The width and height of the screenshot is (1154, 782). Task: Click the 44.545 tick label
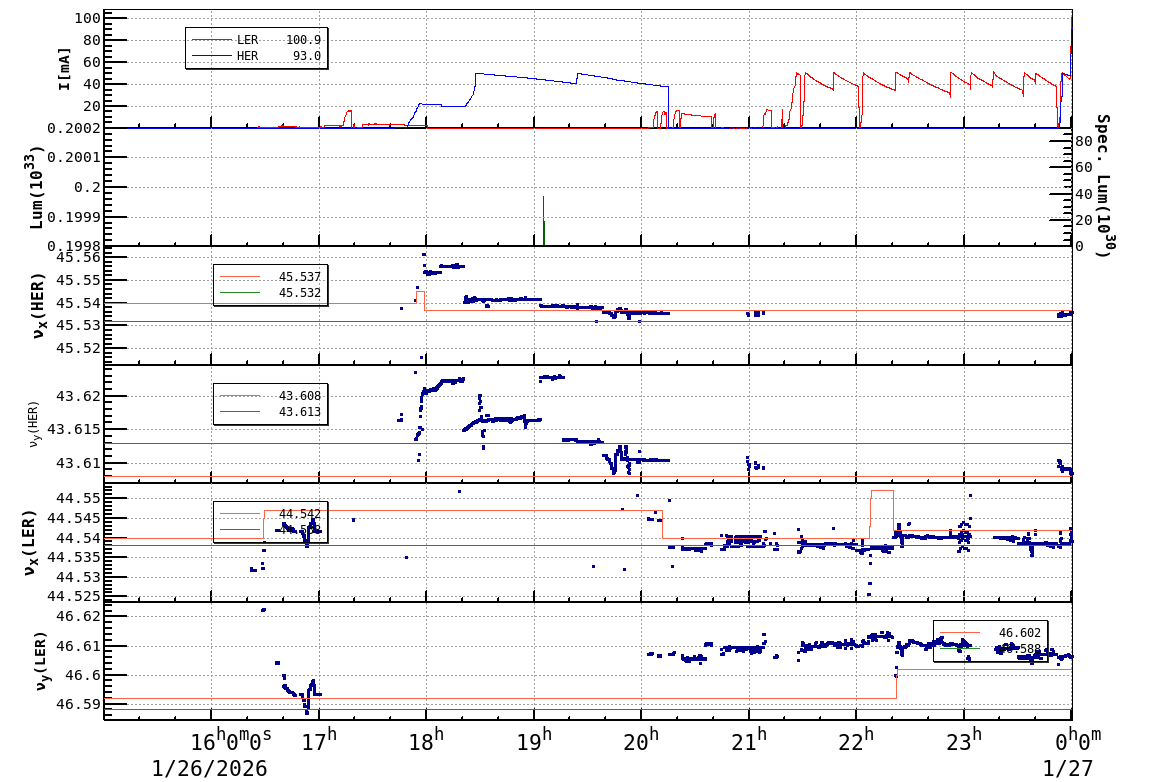coord(74,518)
